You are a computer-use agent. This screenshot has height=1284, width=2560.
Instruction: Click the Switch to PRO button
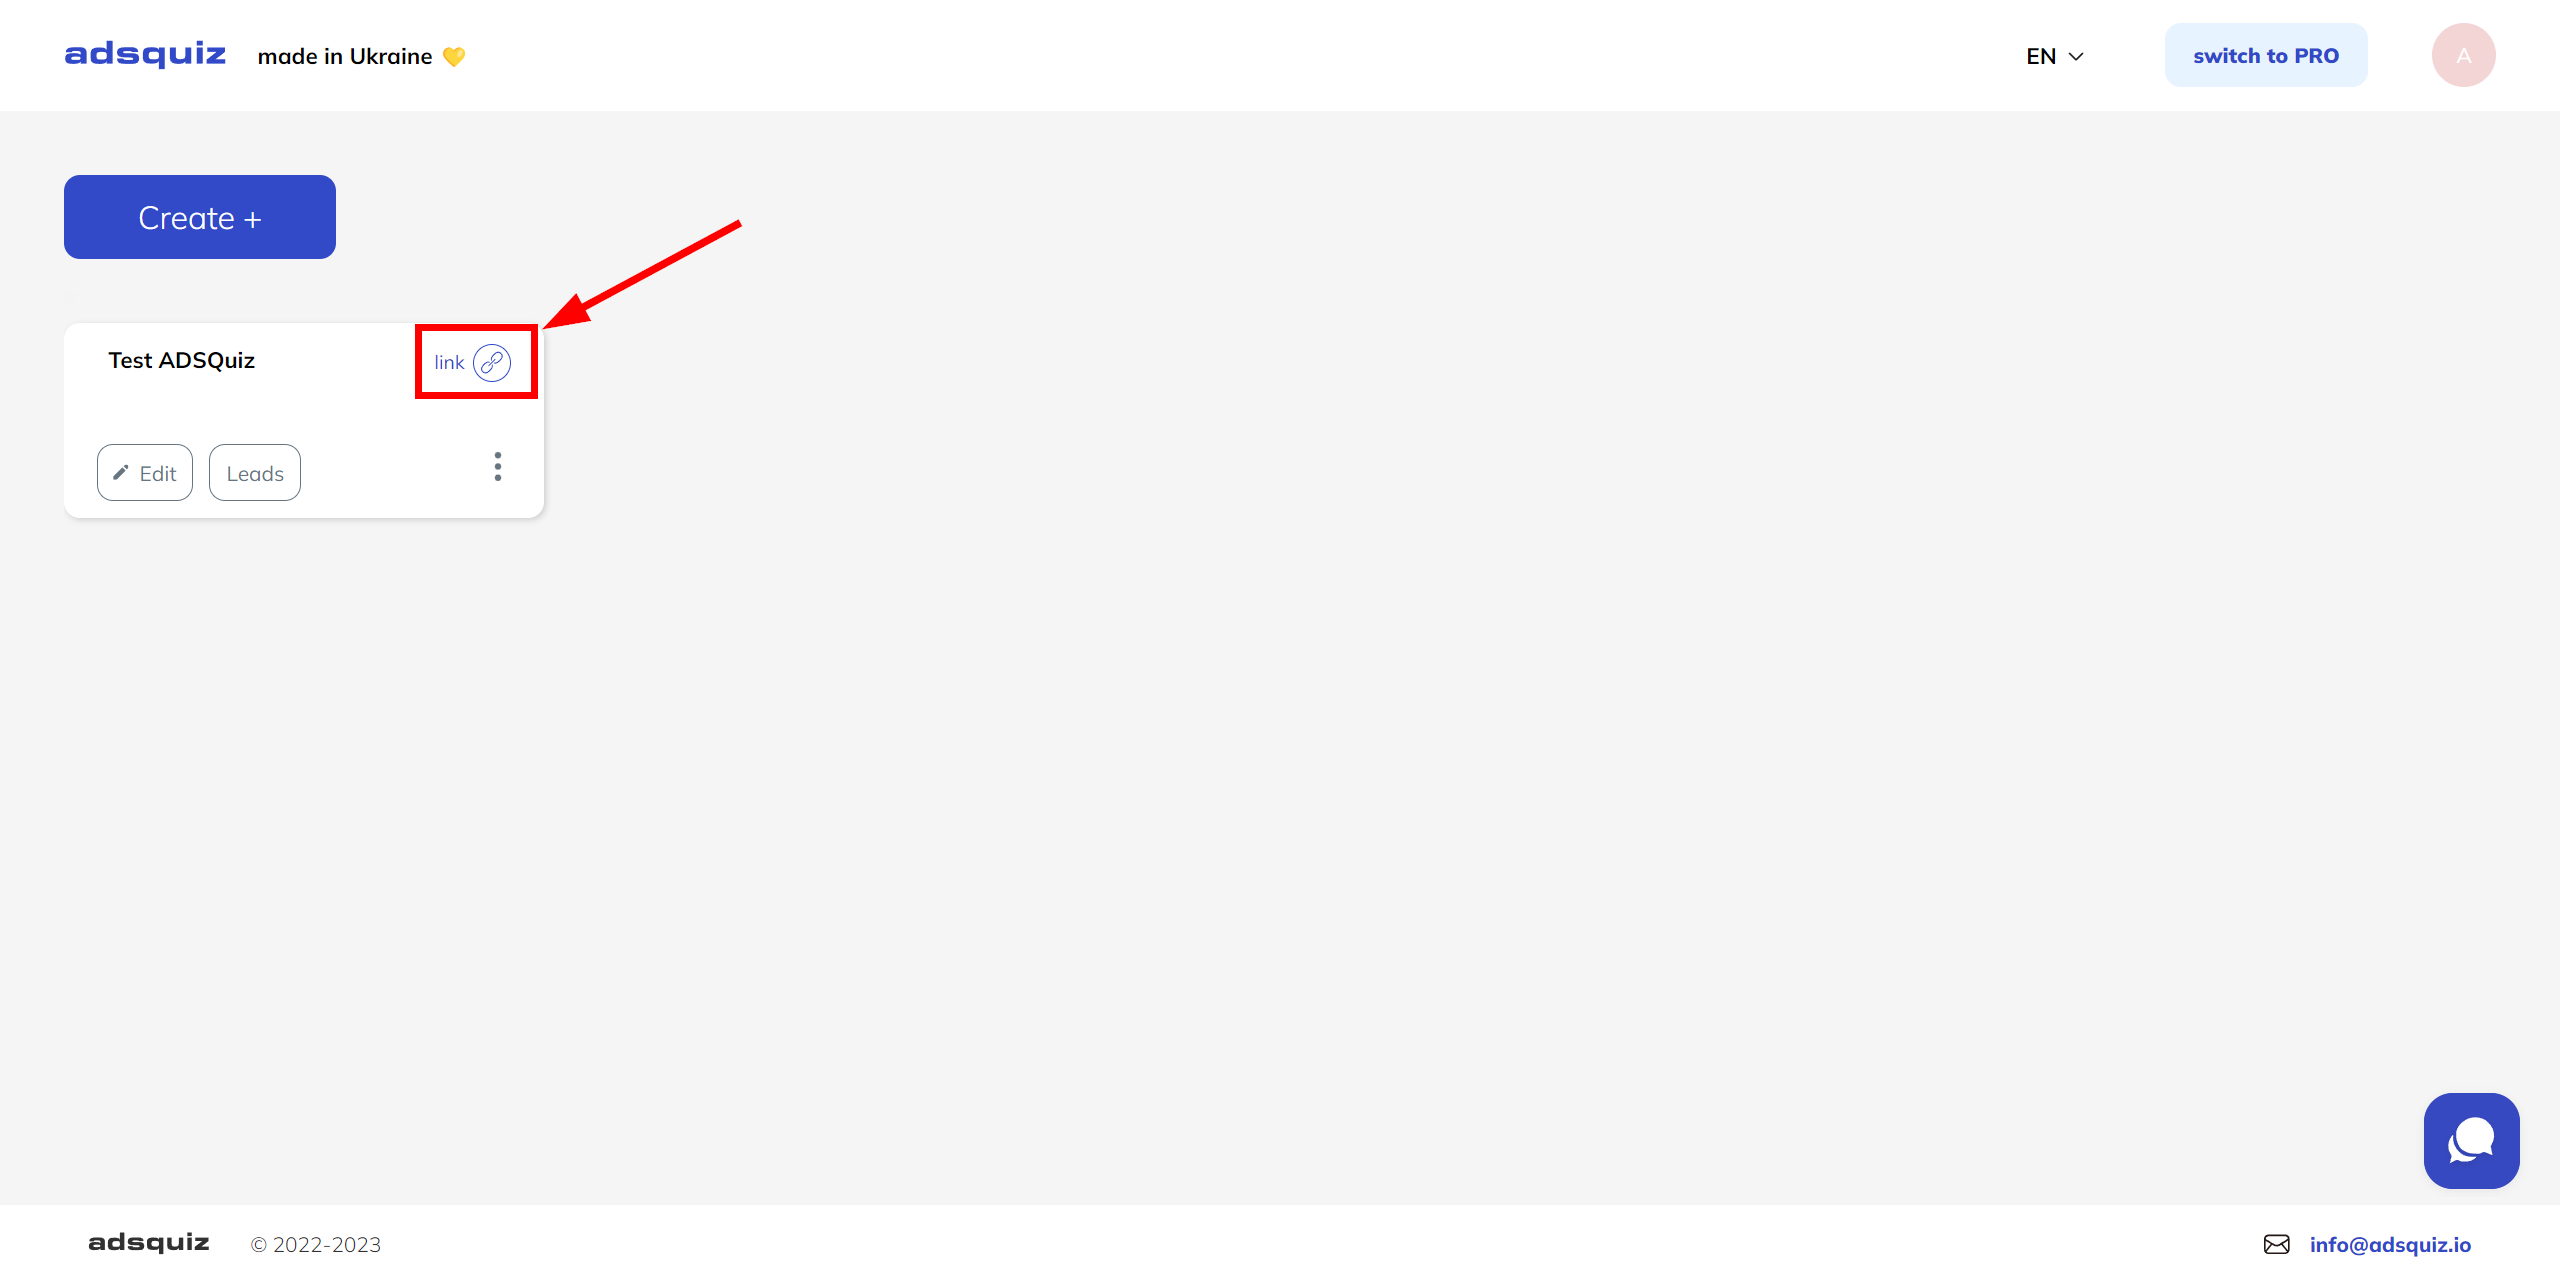pyautogui.click(x=2265, y=54)
